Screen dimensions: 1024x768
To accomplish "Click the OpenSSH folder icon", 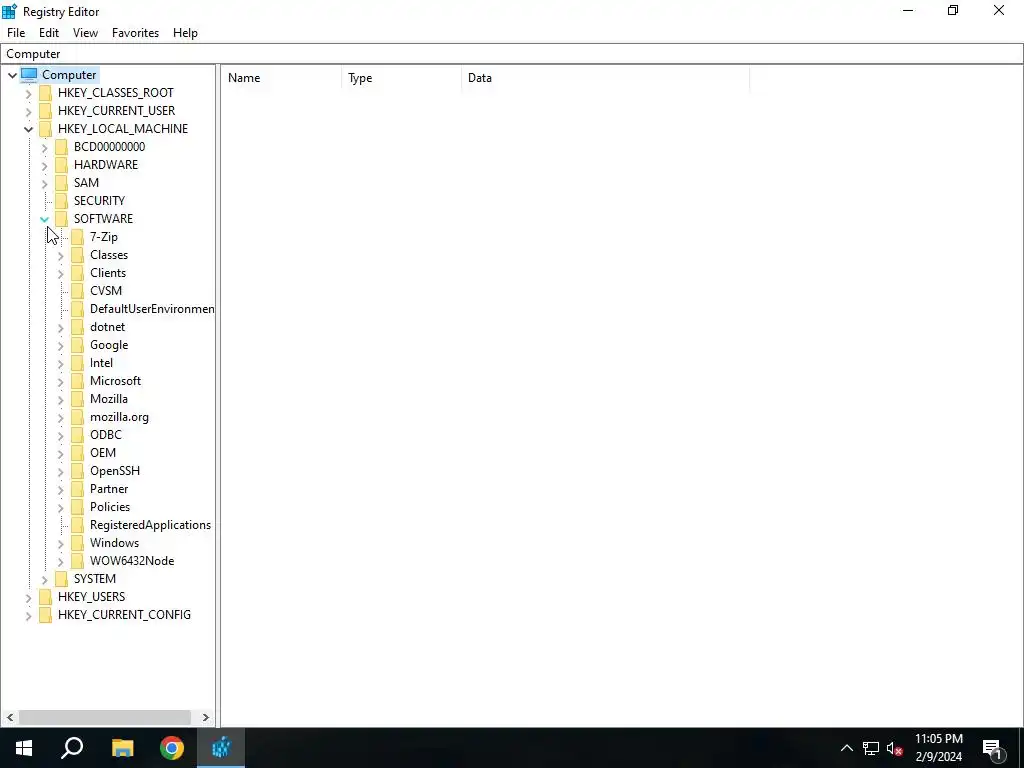I will pyautogui.click(x=78, y=471).
